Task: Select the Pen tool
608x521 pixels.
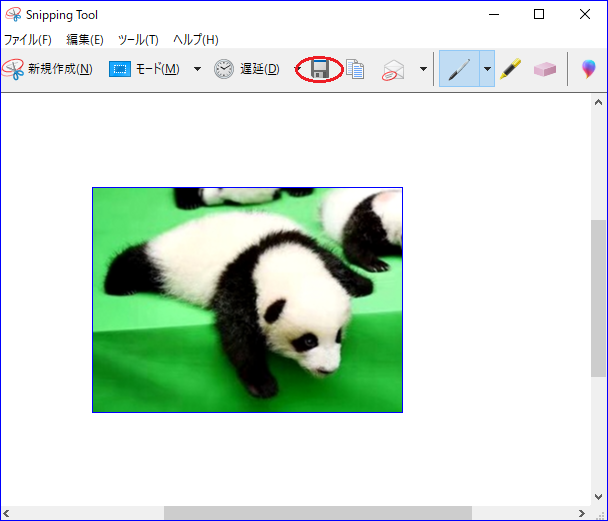Action: click(459, 69)
